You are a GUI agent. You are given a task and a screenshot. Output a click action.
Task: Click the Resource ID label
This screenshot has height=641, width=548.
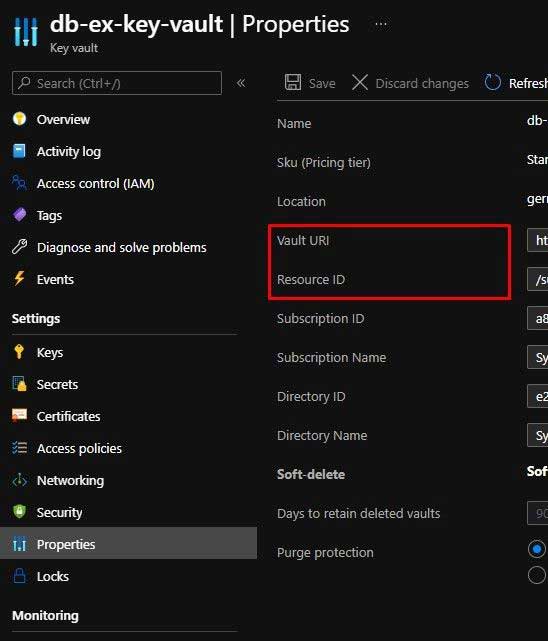[311, 280]
